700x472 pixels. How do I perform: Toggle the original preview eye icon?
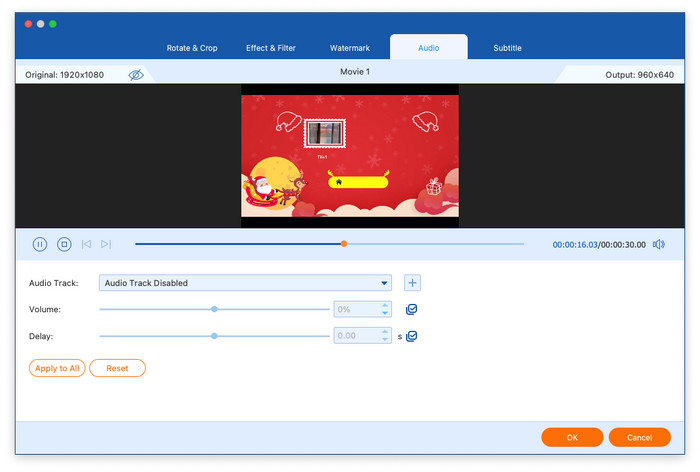(136, 75)
